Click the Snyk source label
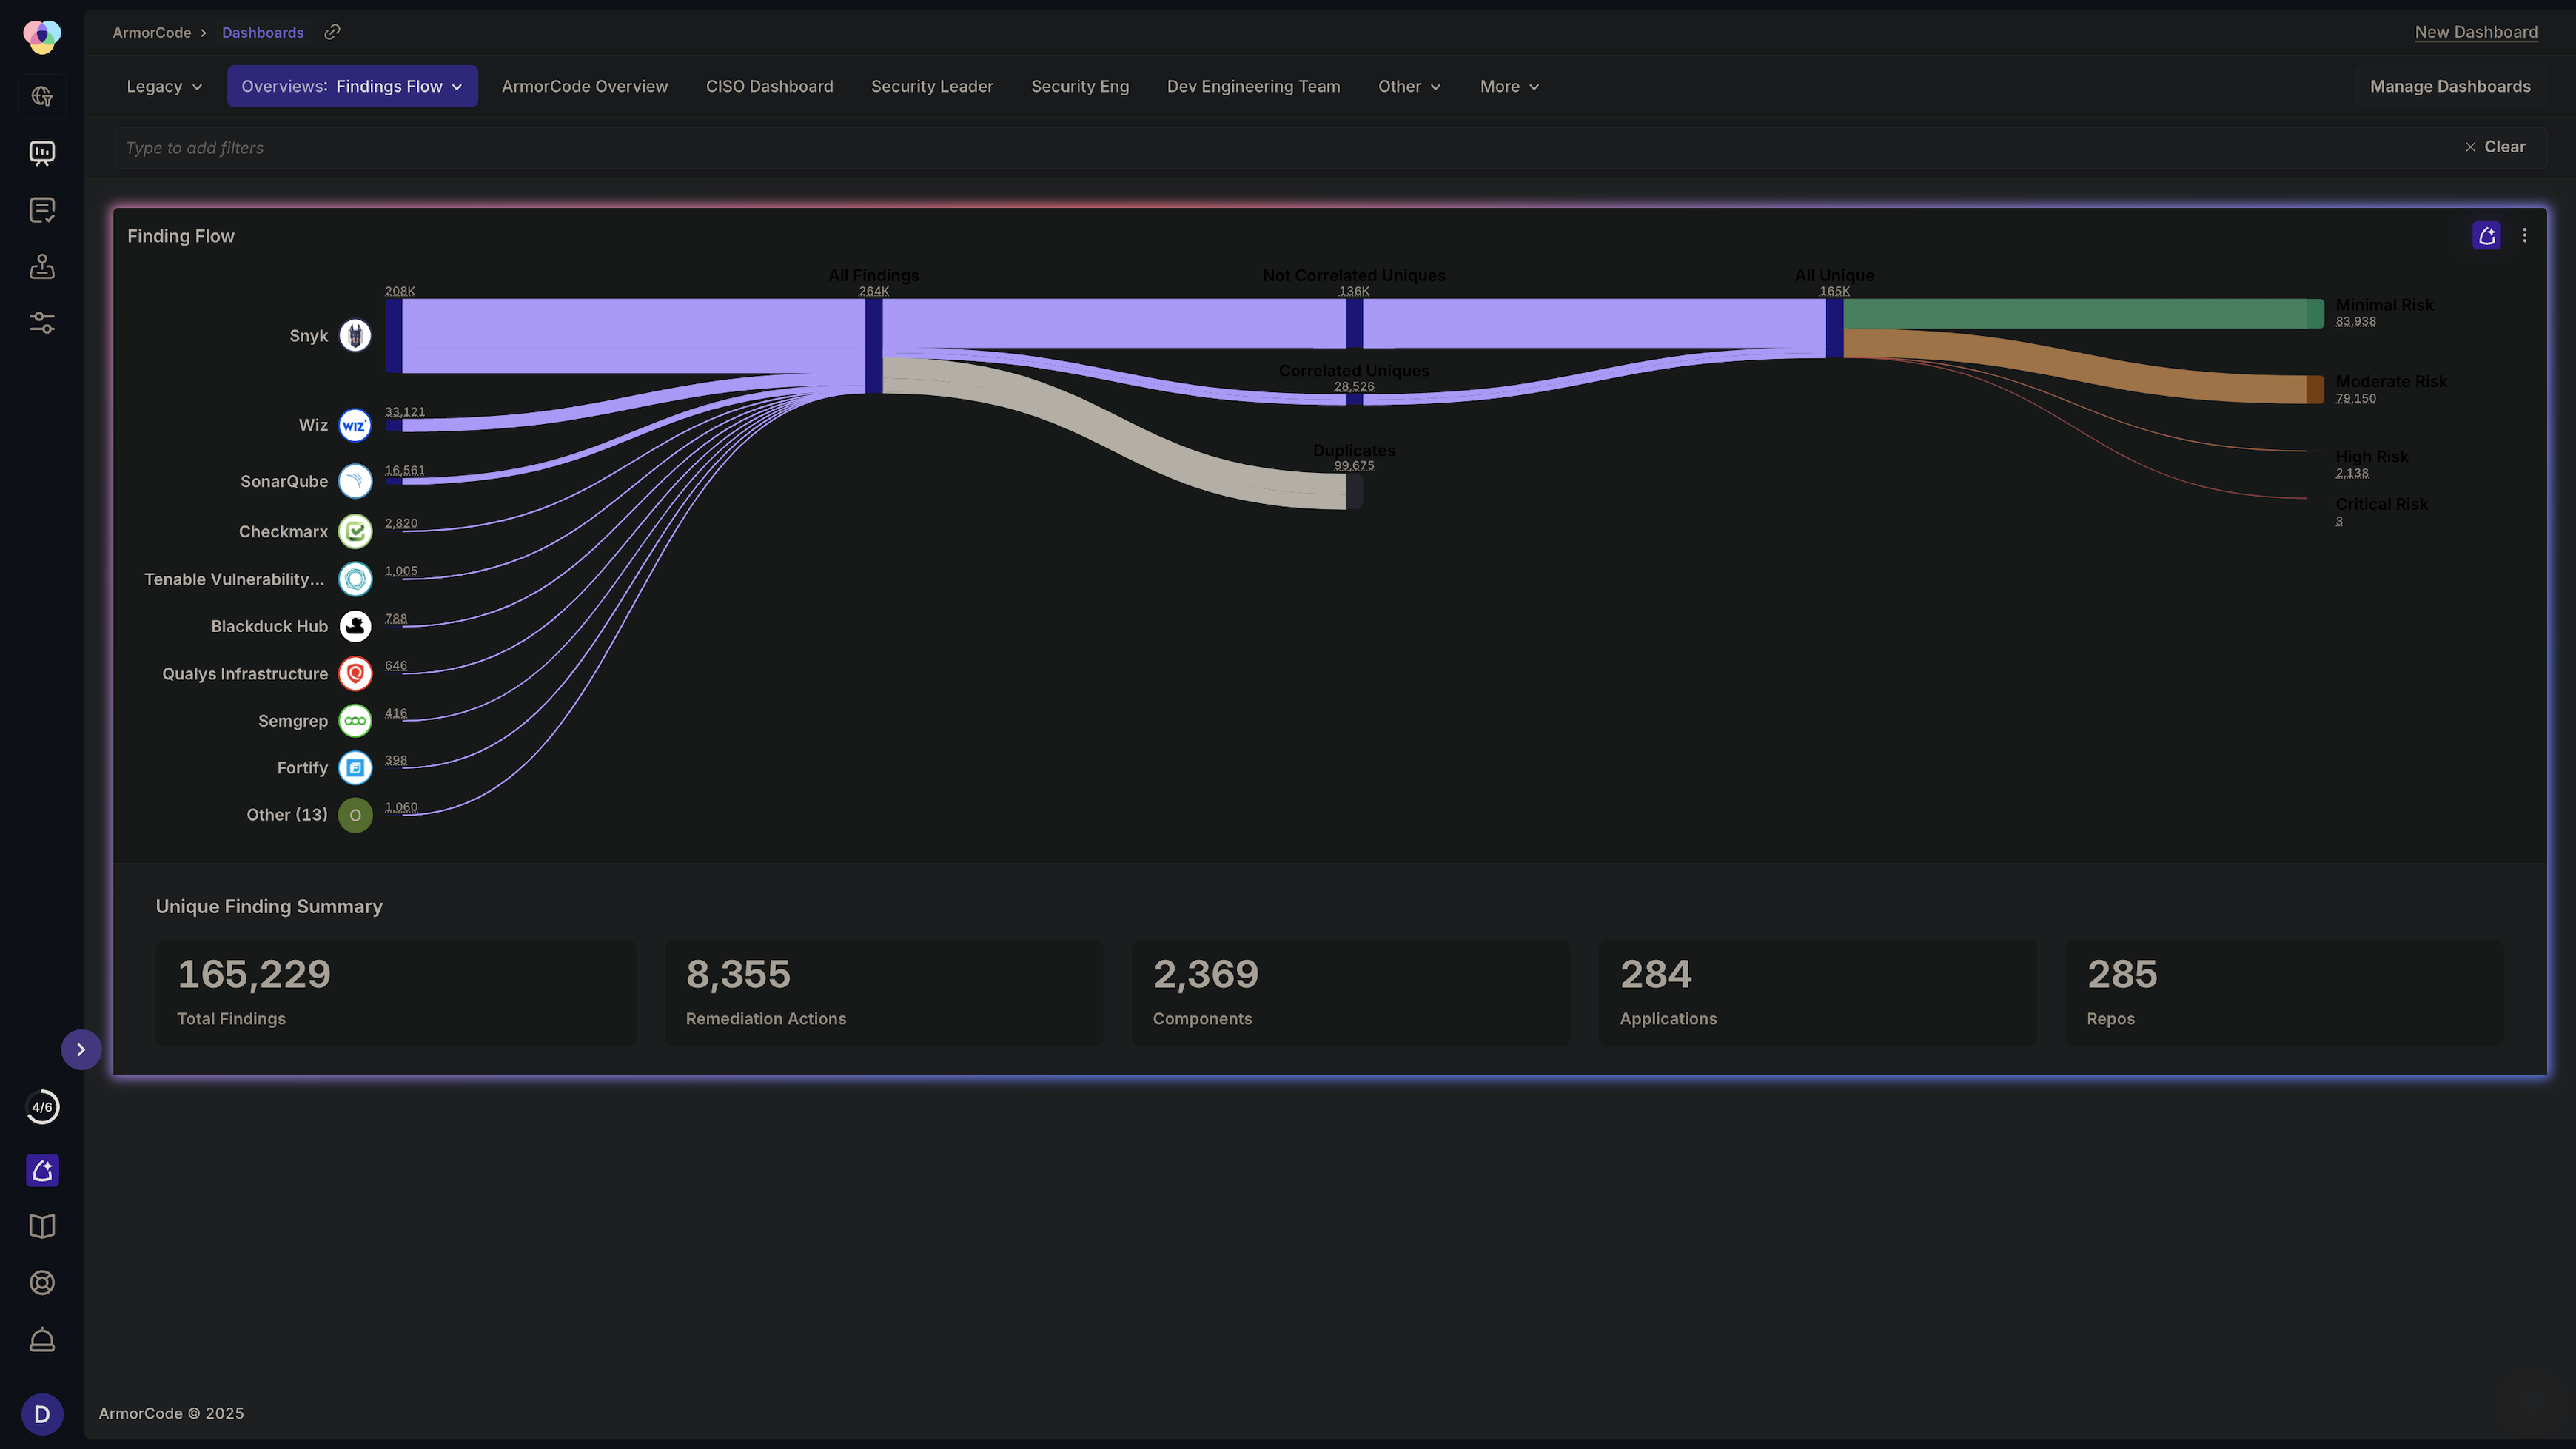The image size is (2576, 1449). point(308,336)
